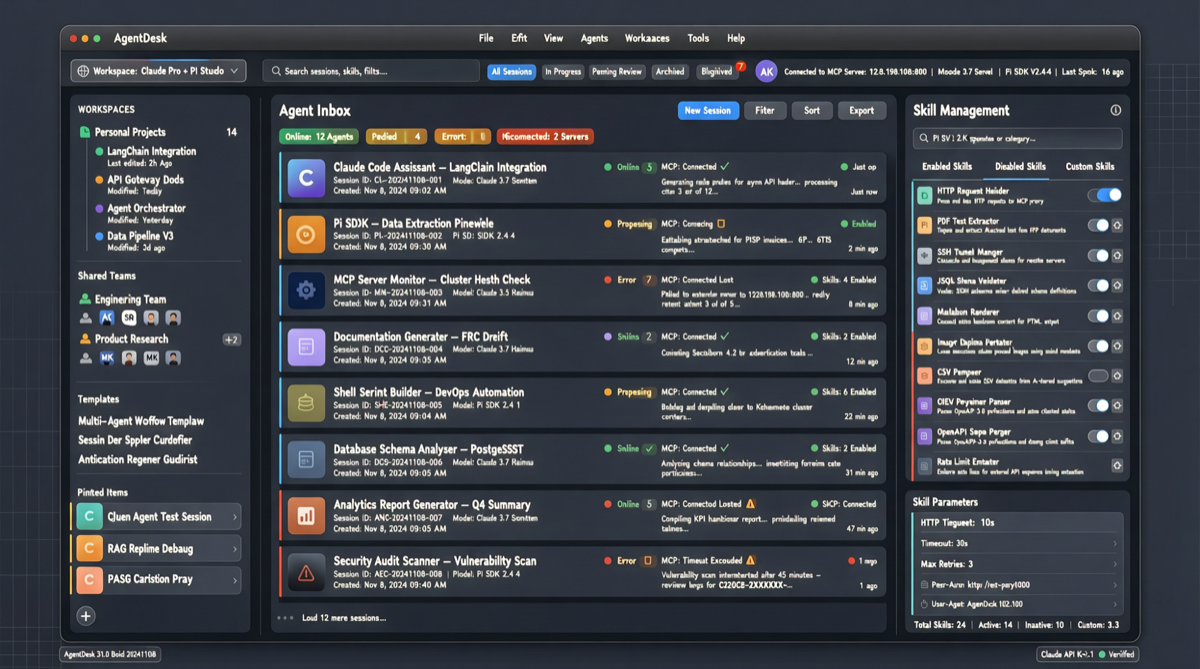
Task: Disable the JSQL Schema Validator skill
Action: [x=1097, y=285]
